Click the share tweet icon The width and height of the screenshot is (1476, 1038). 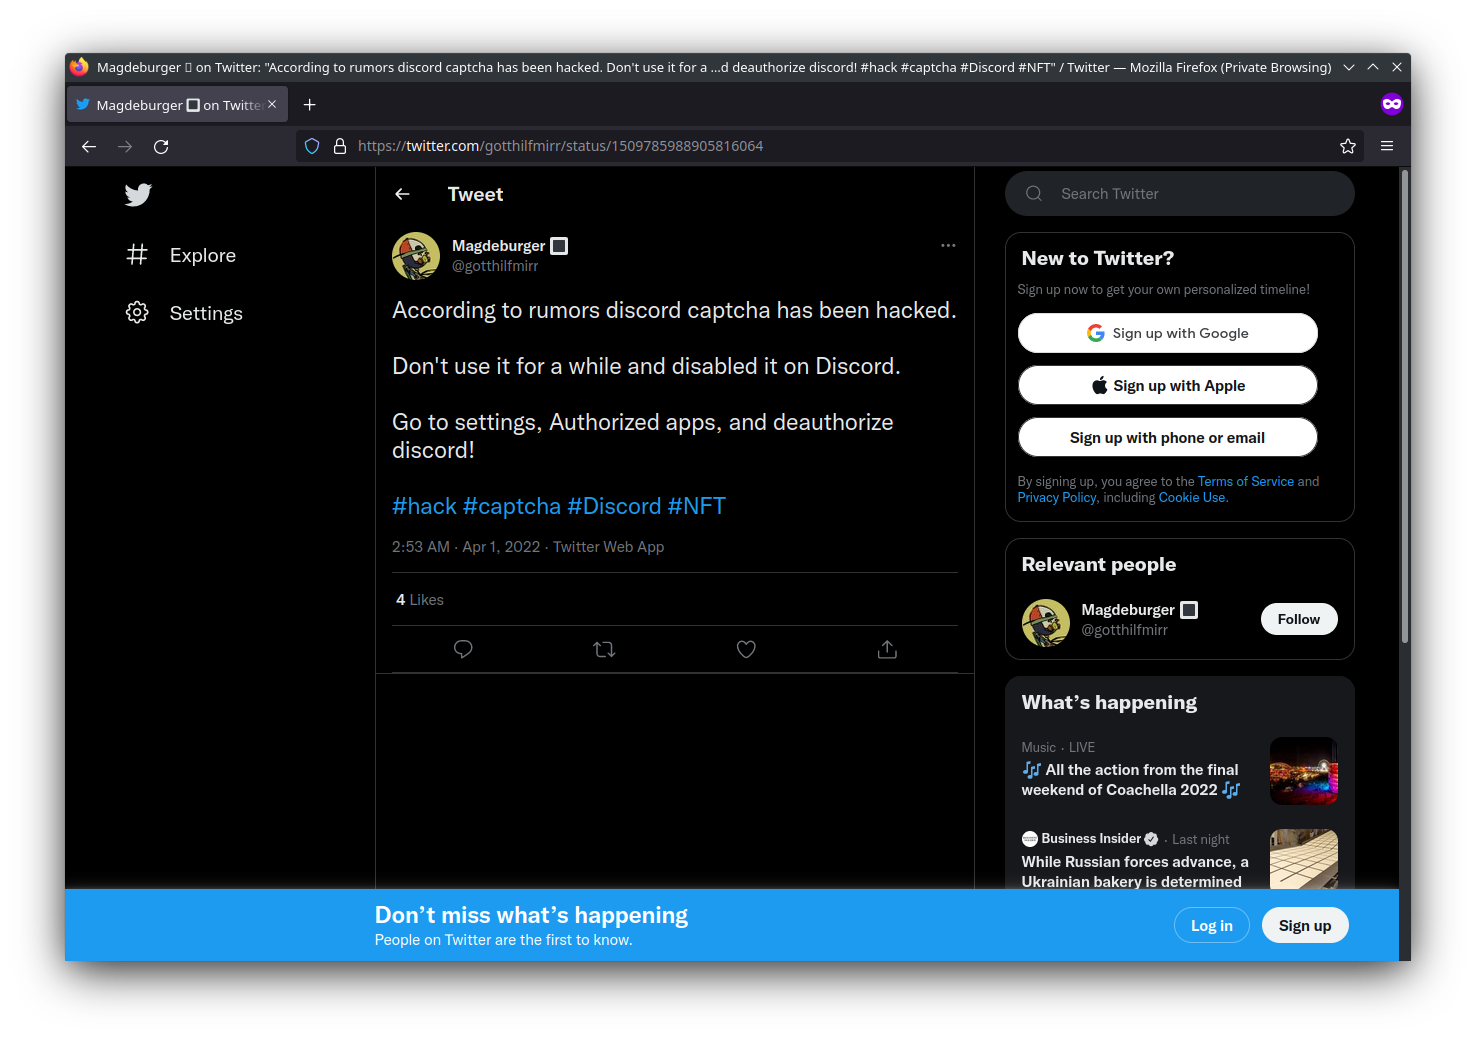click(887, 649)
